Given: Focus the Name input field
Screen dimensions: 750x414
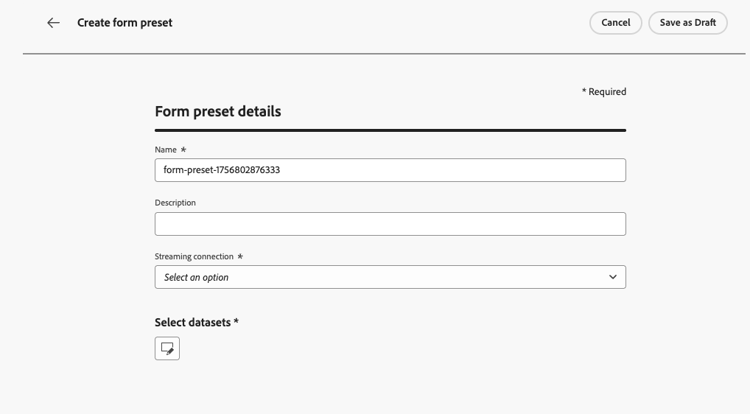Looking at the screenshot, I should (x=390, y=170).
